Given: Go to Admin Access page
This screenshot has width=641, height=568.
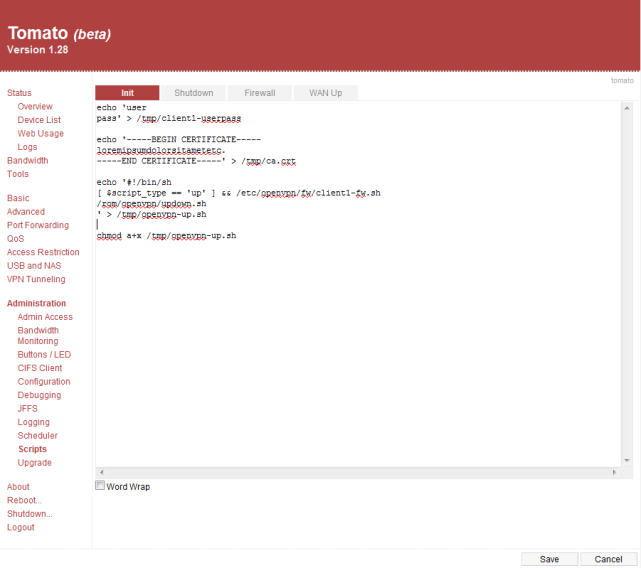Looking at the screenshot, I should [45, 317].
